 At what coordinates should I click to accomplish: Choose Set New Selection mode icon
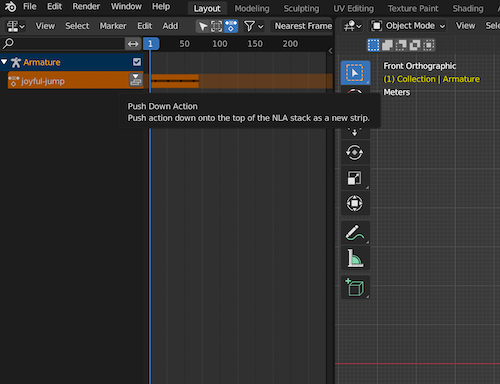click(373, 45)
